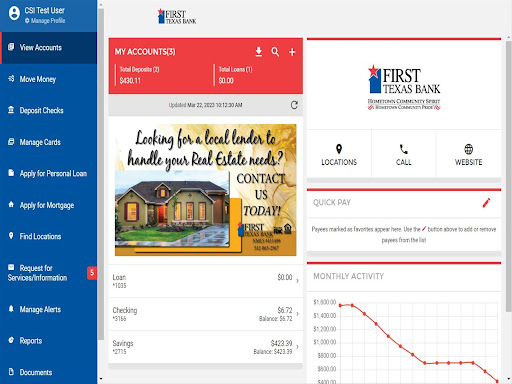
Task: Click the WEBSITE button
Action: 468,154
